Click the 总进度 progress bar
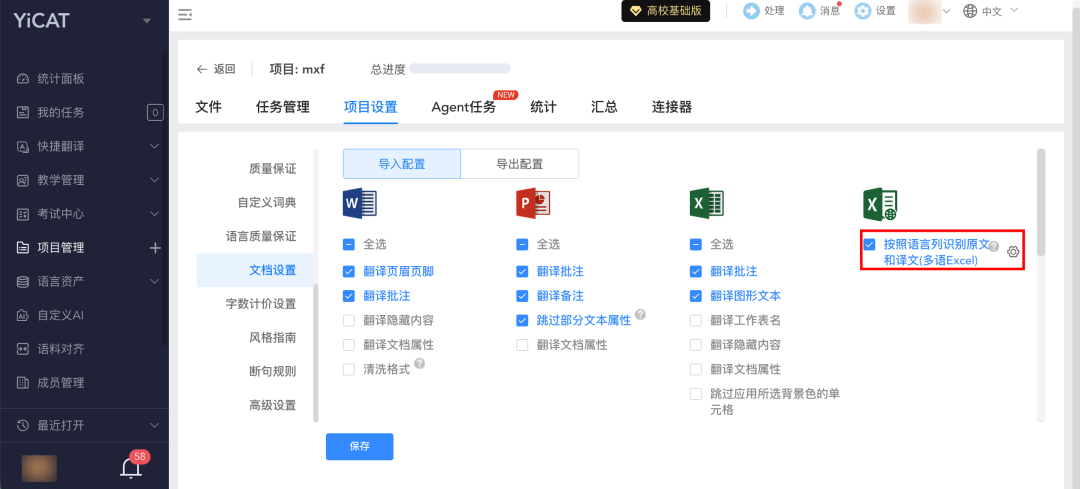 [x=459, y=69]
